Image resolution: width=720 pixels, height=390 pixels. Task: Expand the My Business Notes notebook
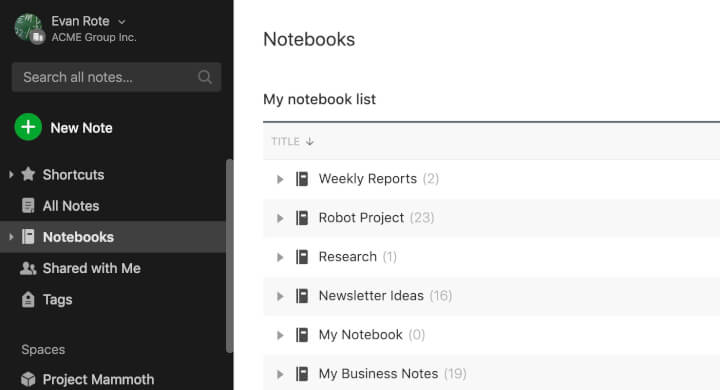(280, 374)
